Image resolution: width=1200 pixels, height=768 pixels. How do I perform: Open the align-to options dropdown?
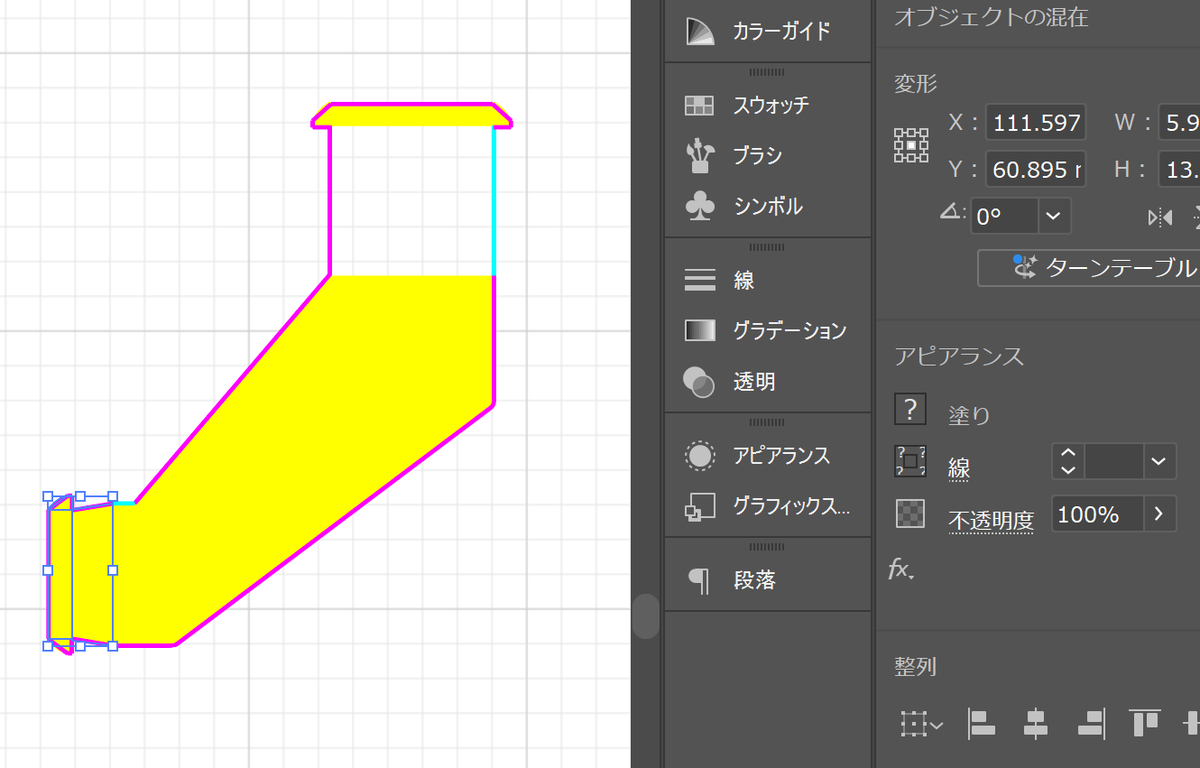point(921,723)
